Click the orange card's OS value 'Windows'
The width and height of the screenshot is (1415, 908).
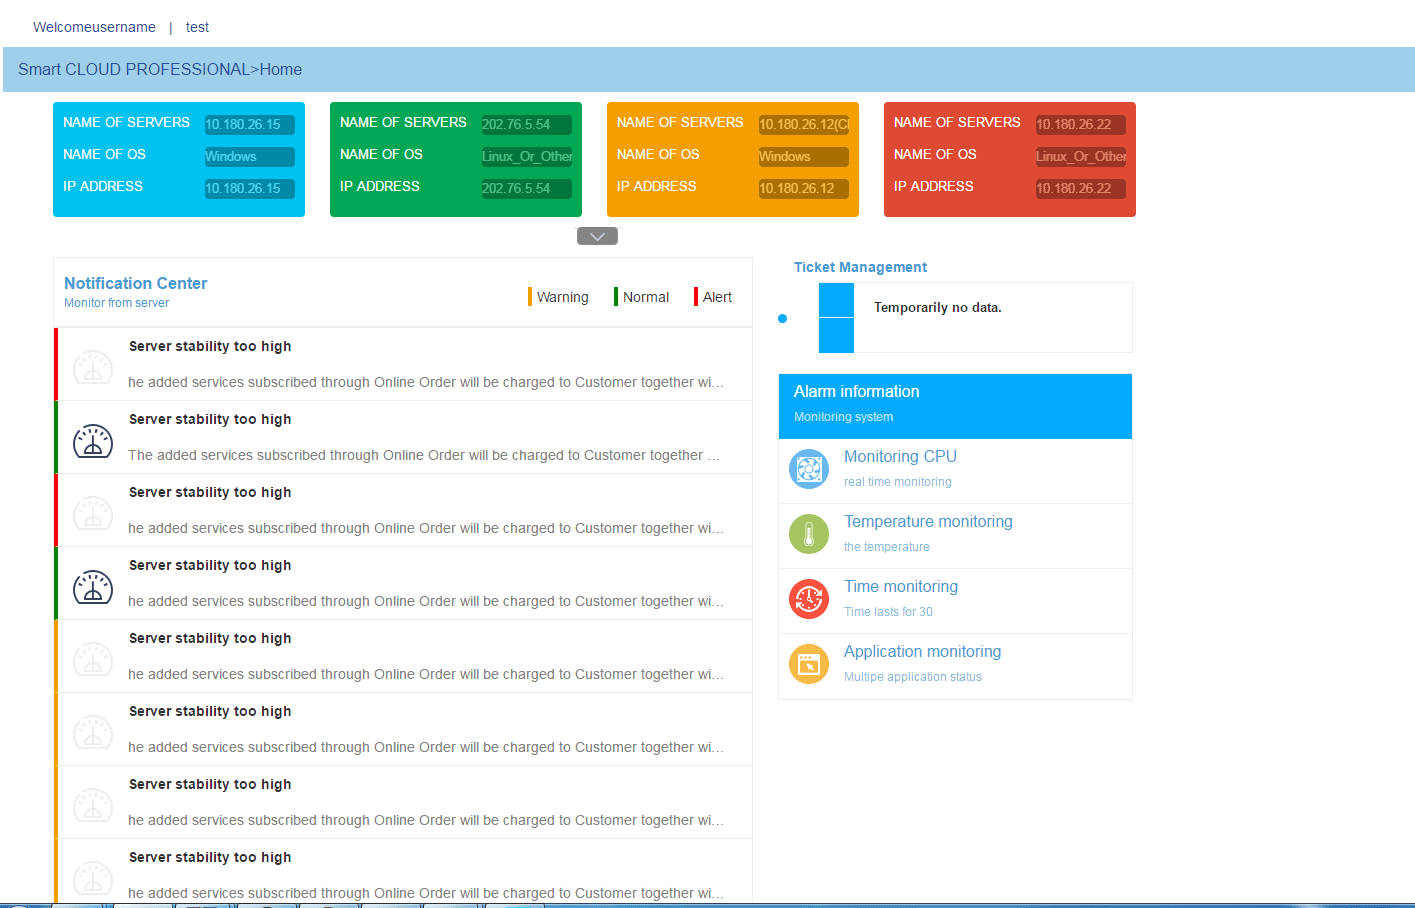pyautogui.click(x=804, y=157)
